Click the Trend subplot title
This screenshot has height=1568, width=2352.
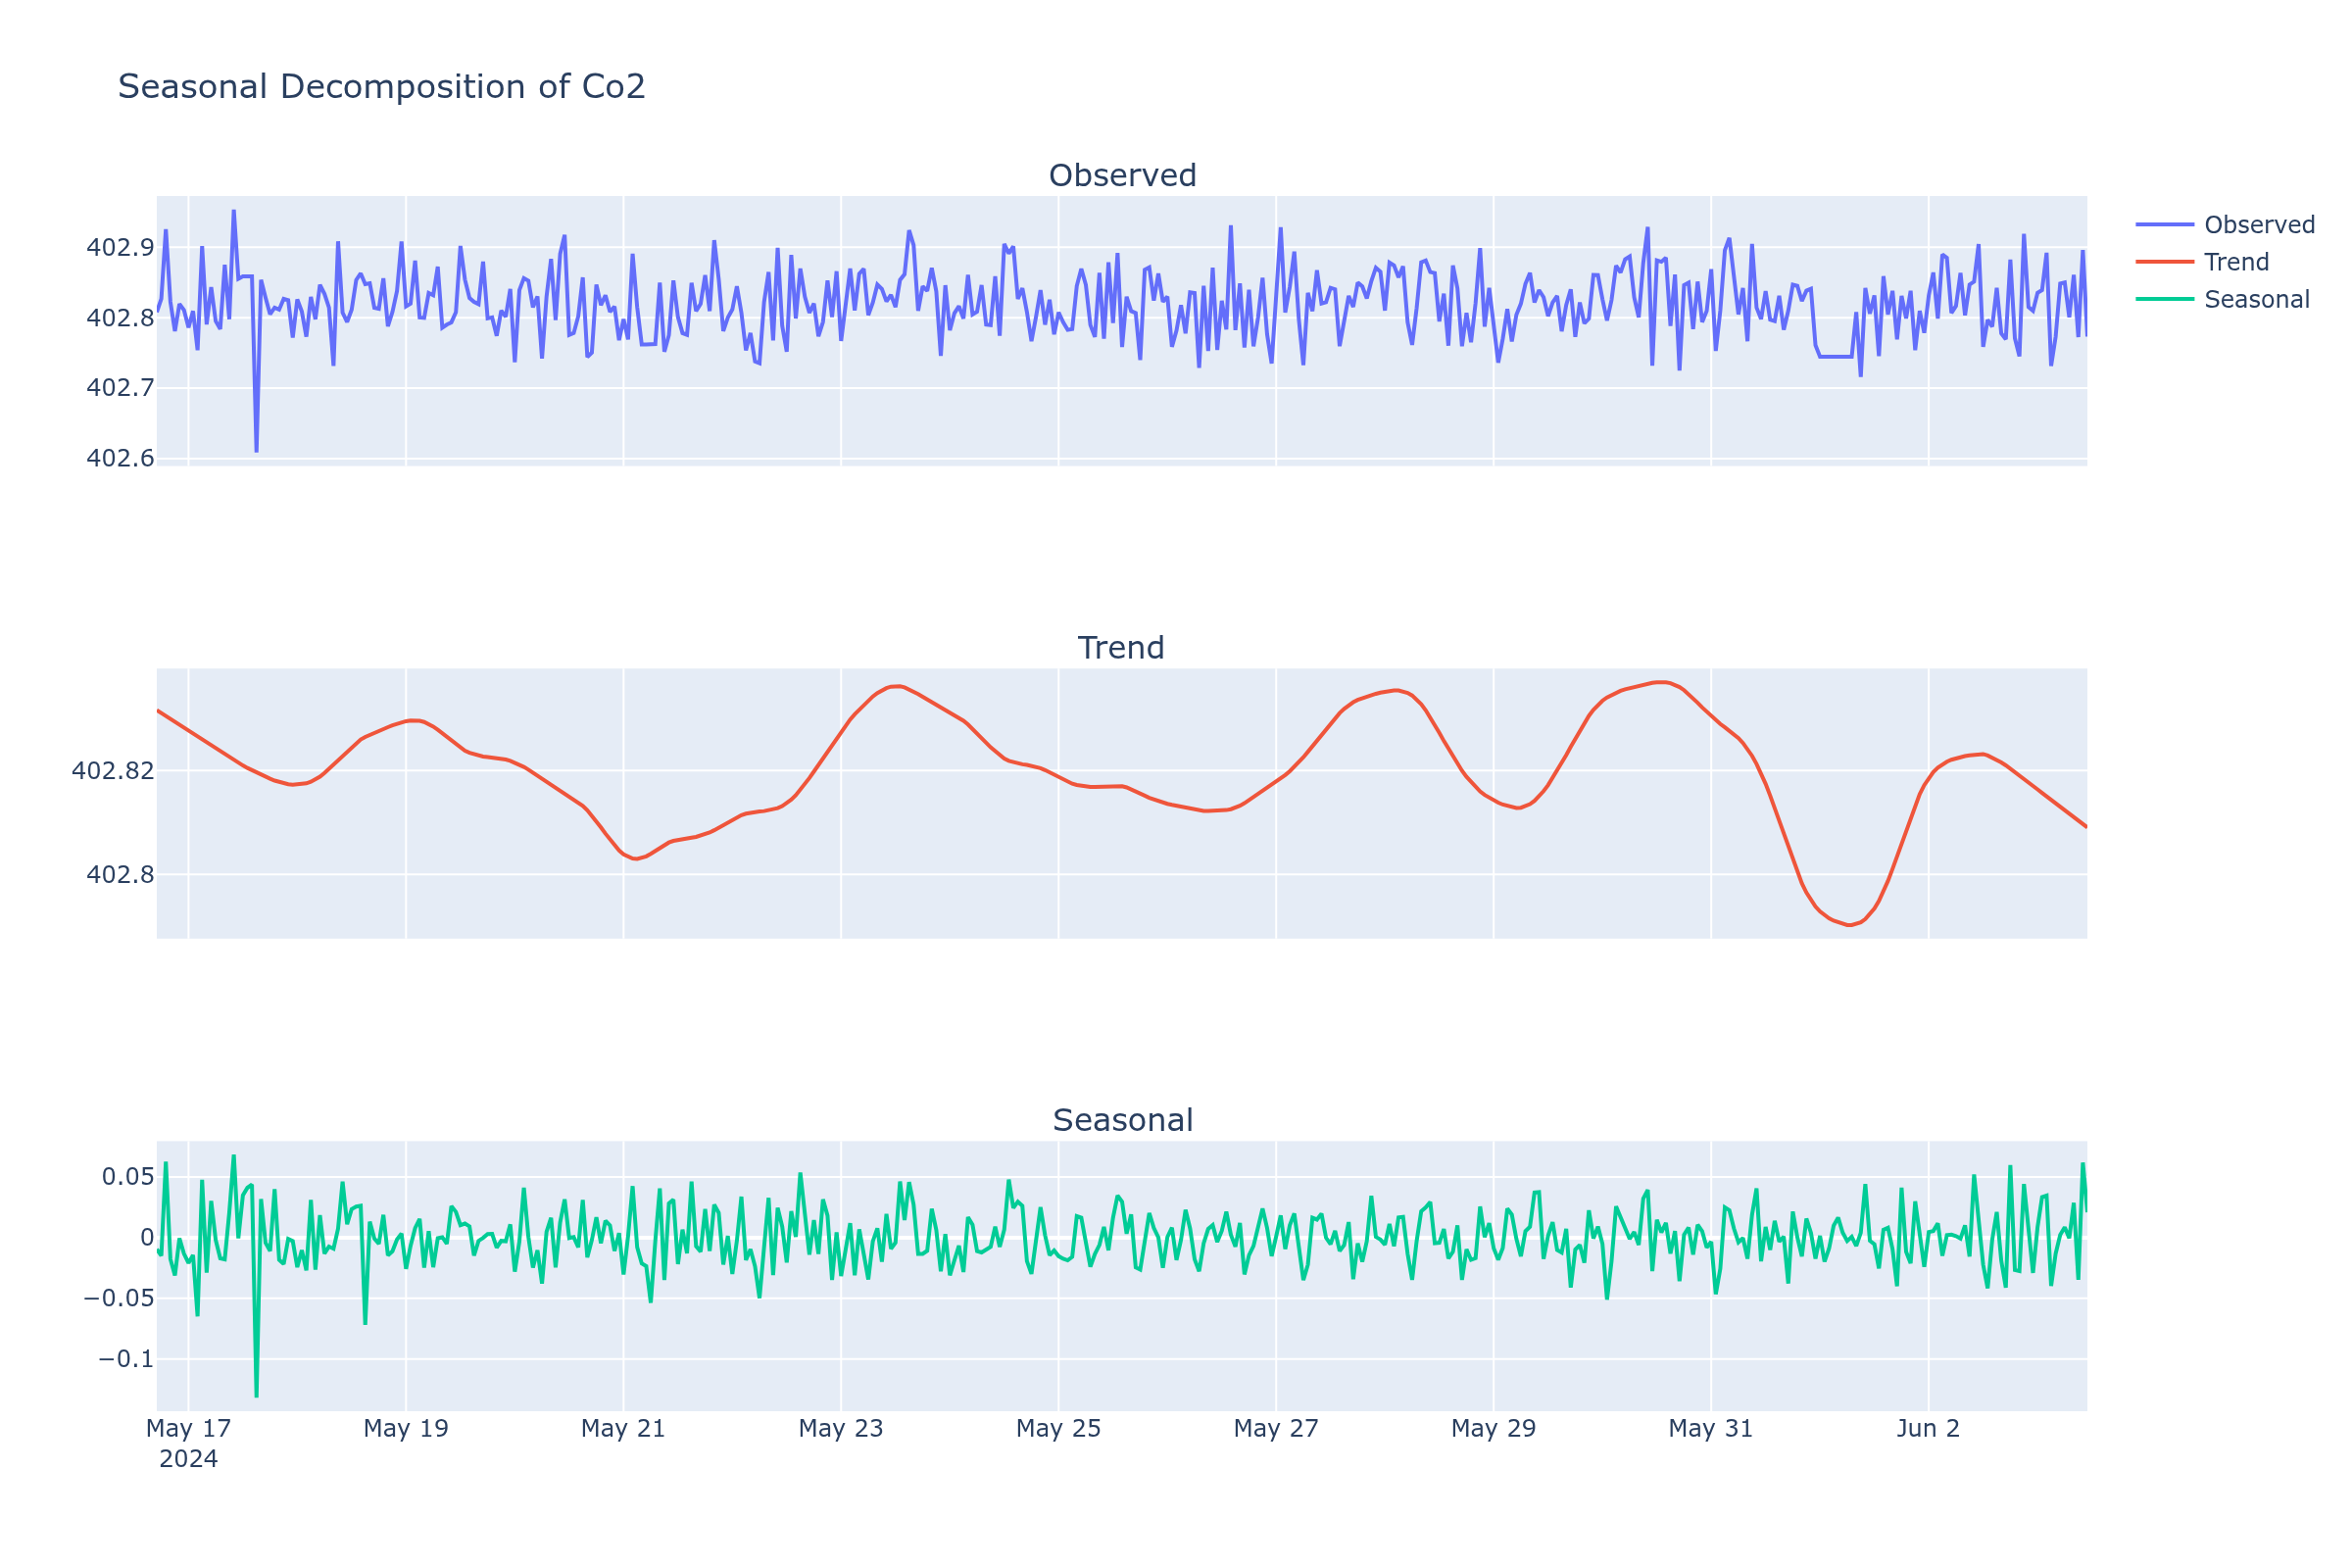click(x=1120, y=647)
